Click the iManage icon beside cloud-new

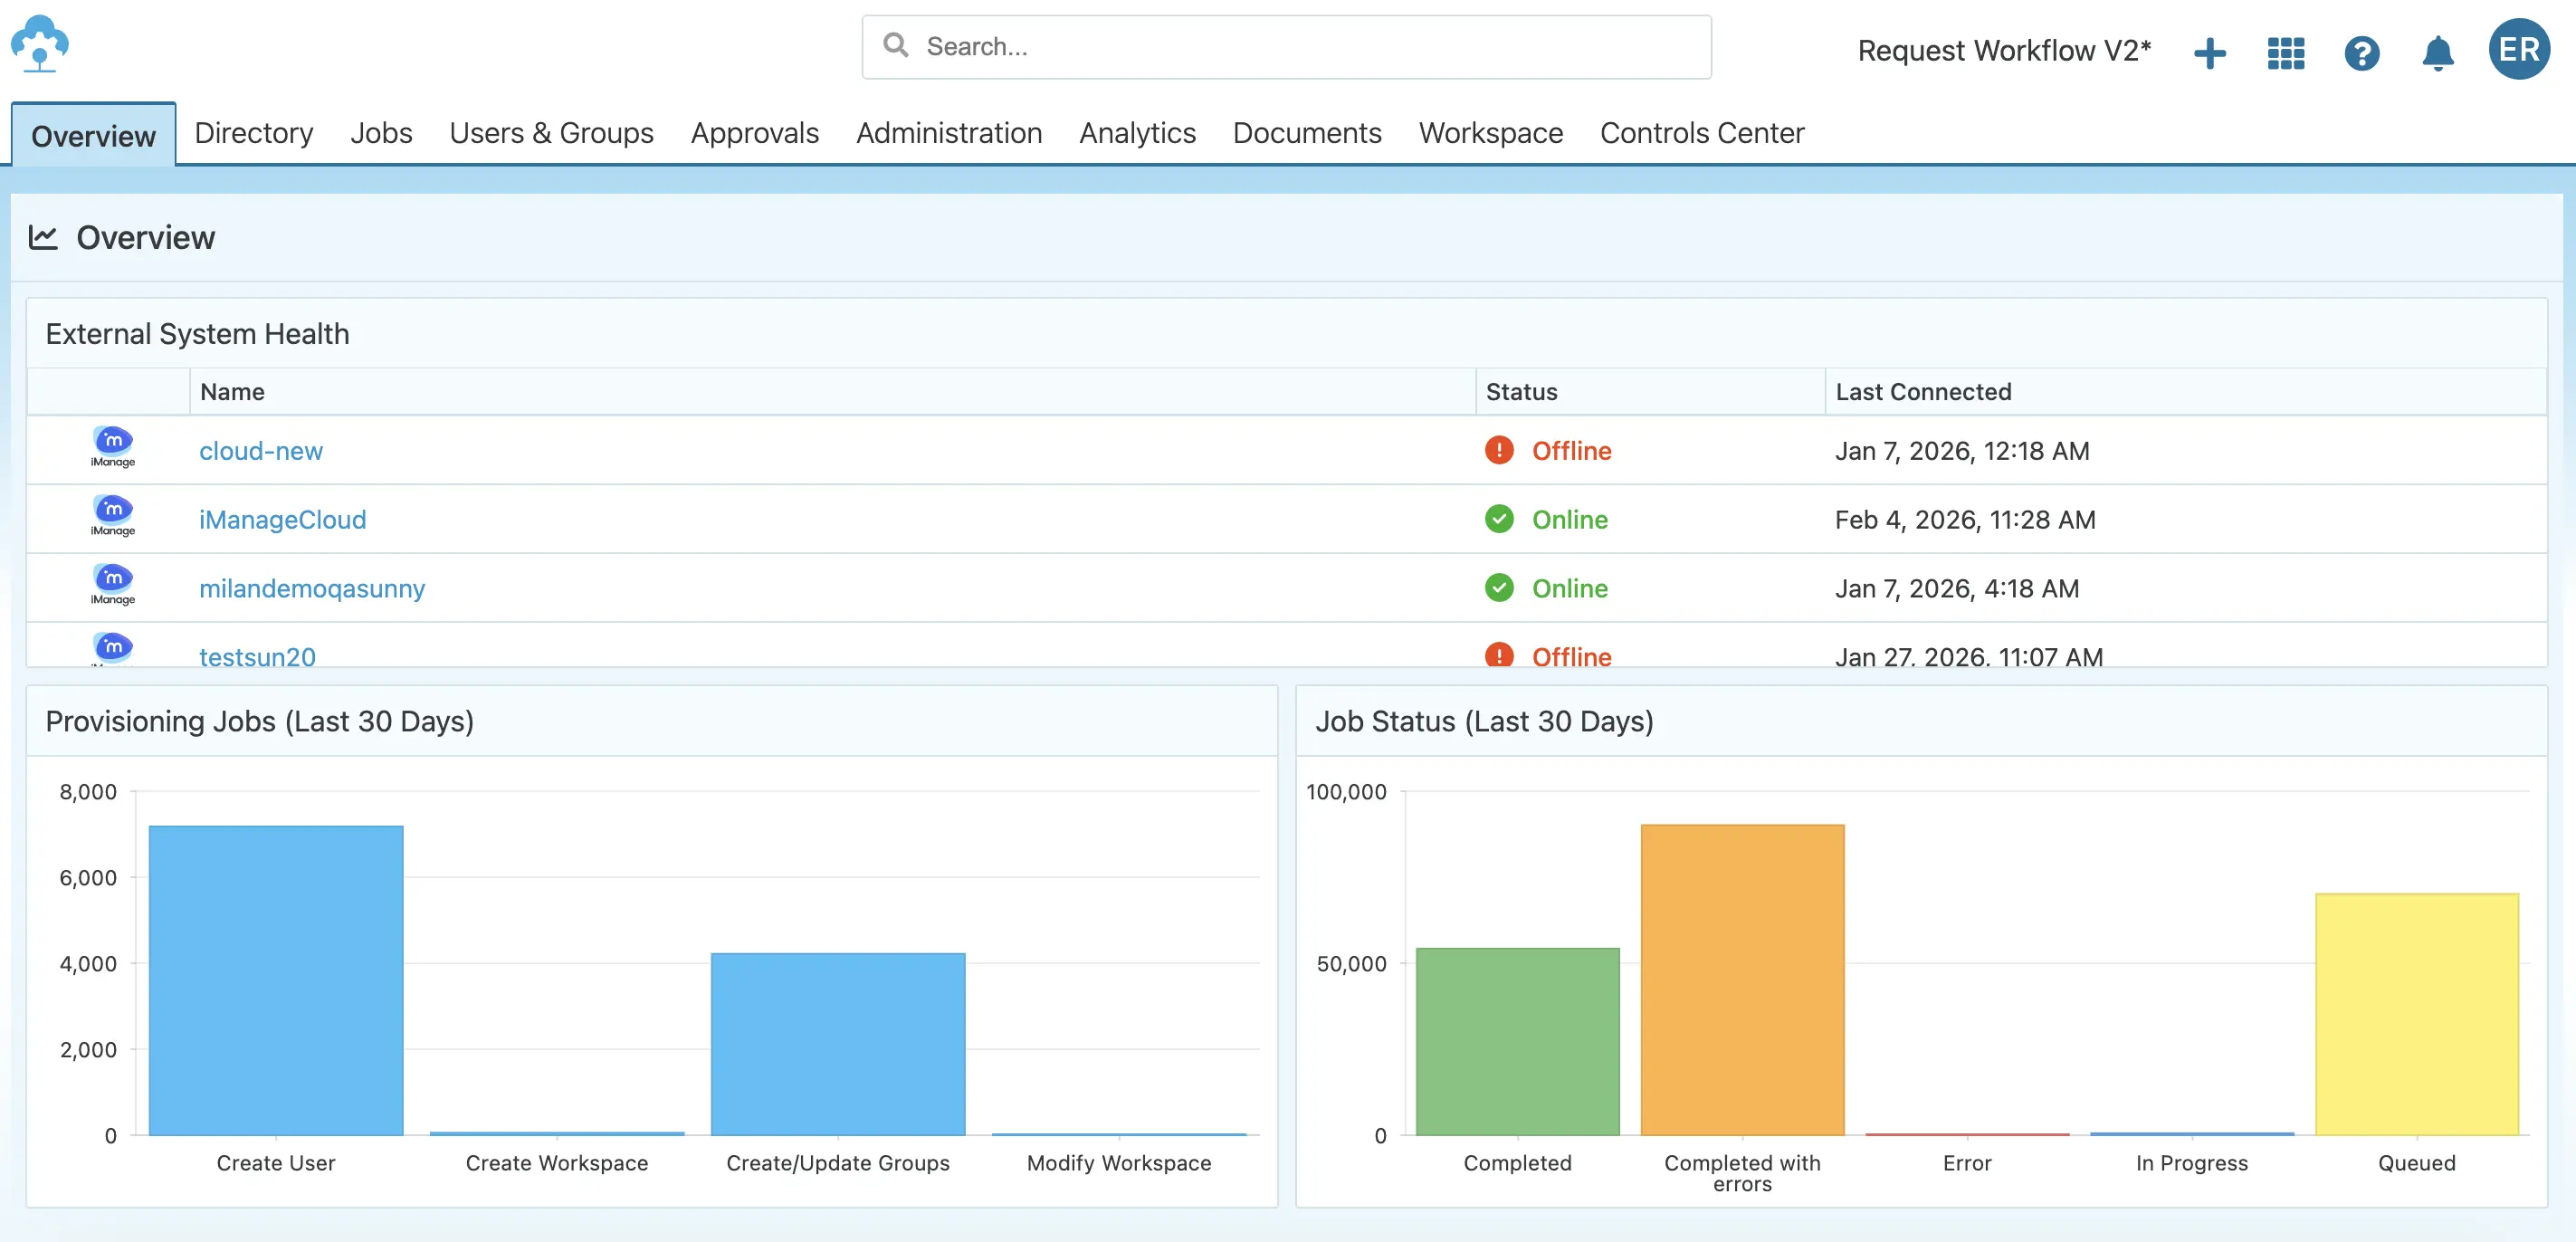(113, 447)
